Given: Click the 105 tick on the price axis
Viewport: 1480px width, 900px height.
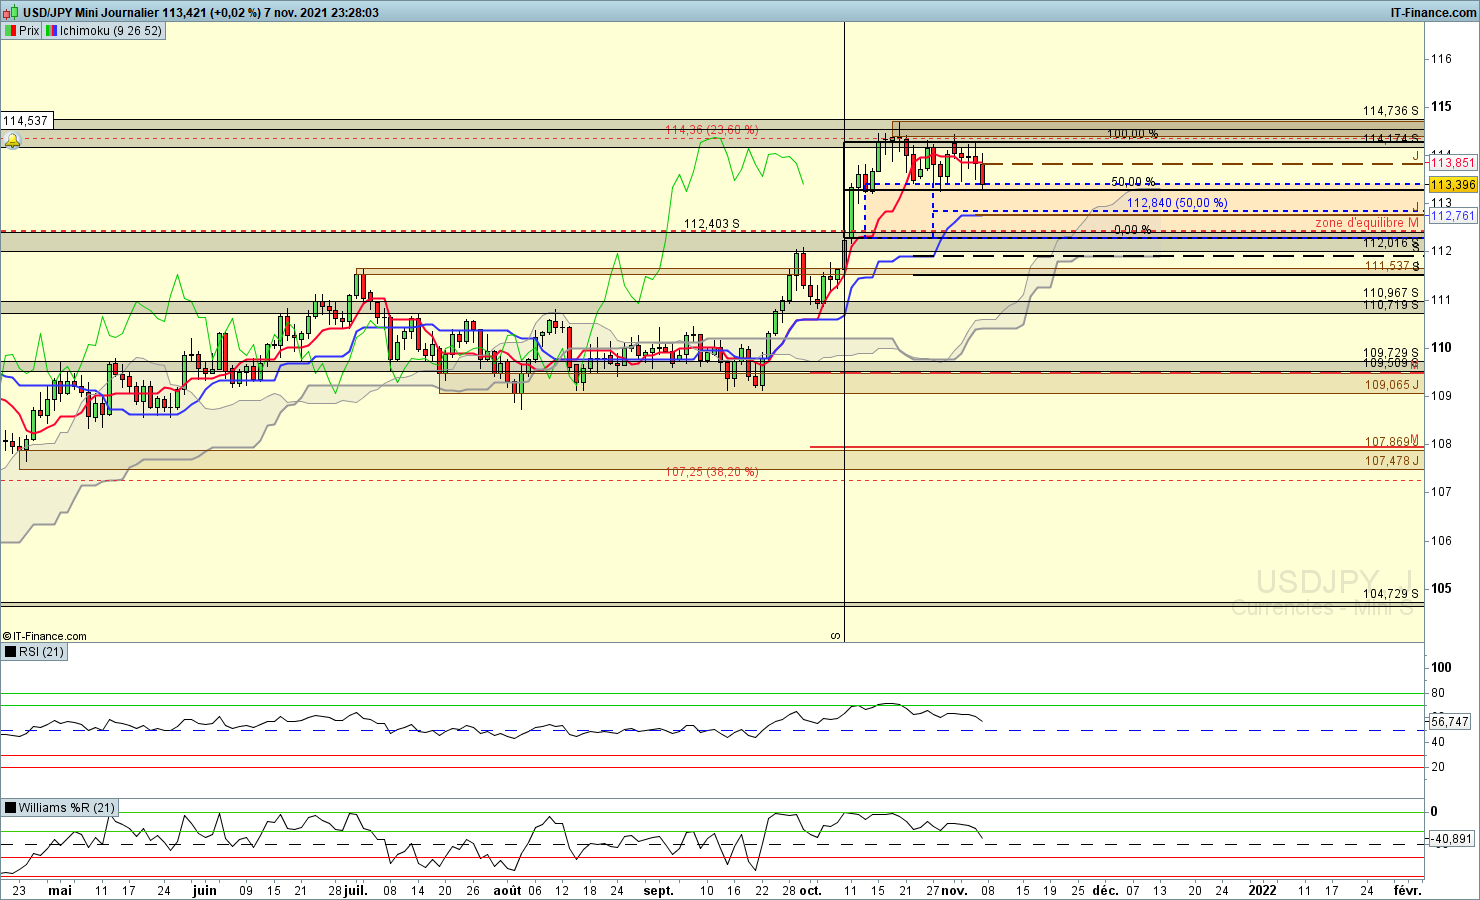Looking at the screenshot, I should tap(1441, 588).
